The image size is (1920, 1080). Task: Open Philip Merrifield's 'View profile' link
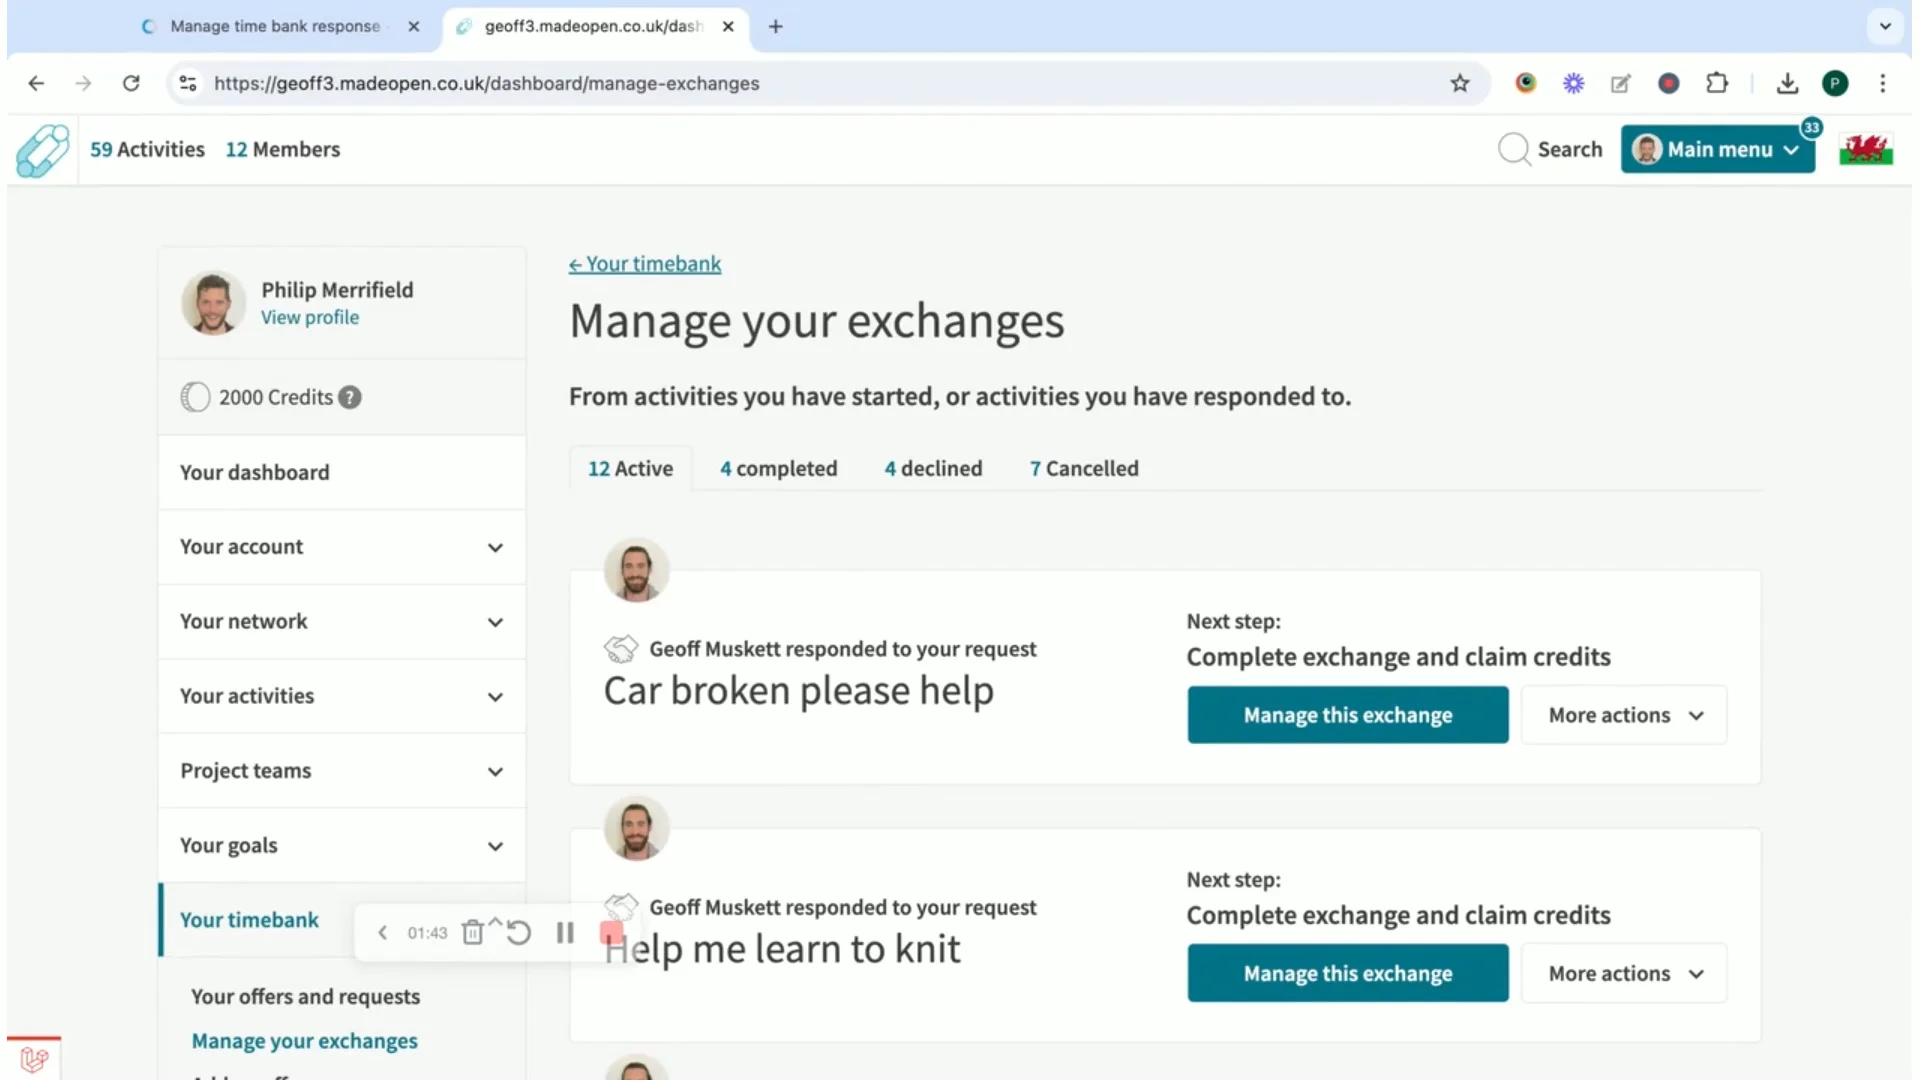coord(310,317)
